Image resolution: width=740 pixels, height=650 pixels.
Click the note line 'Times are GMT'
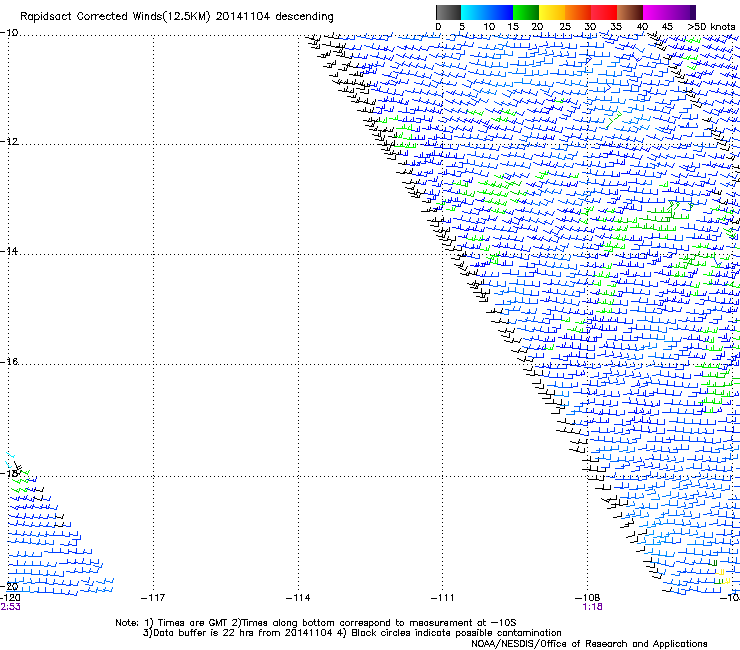[x=192, y=623]
